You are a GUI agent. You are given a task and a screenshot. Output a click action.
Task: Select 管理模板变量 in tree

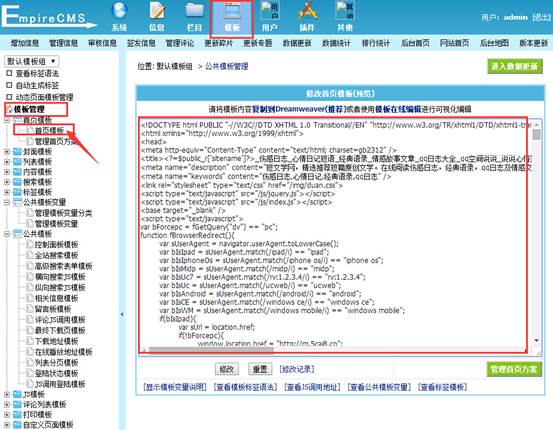coord(56,224)
